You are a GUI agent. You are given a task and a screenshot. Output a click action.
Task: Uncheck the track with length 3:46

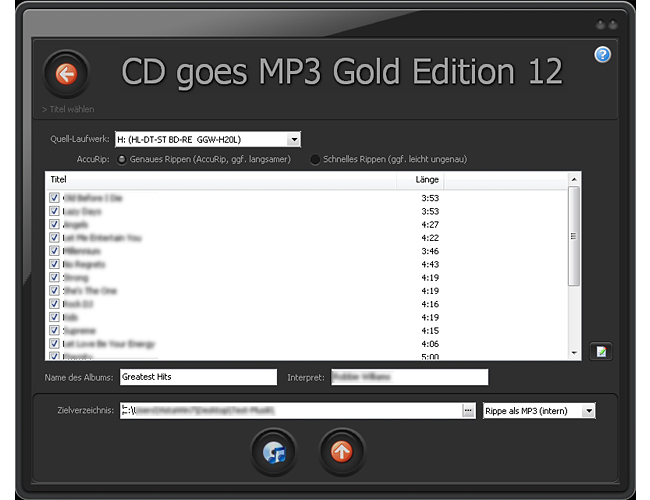coord(54,251)
